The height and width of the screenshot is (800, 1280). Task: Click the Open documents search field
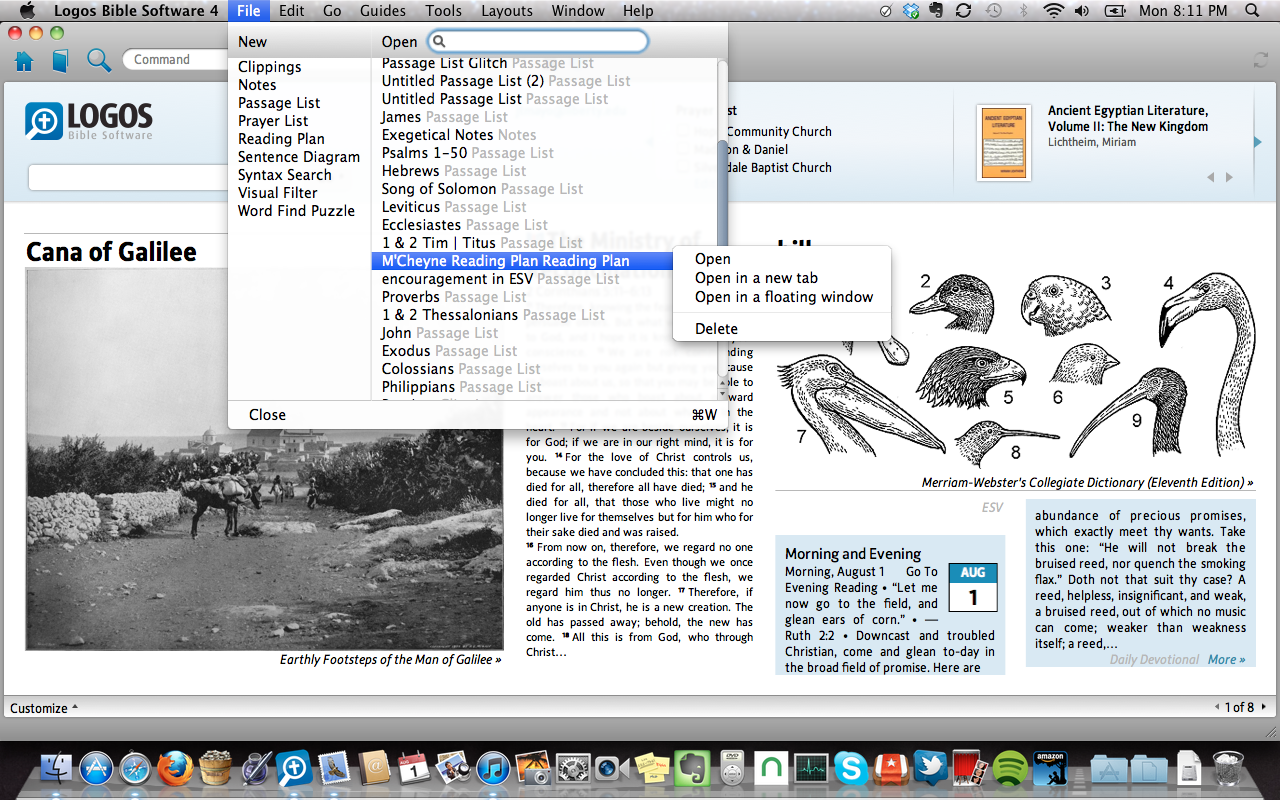point(538,41)
